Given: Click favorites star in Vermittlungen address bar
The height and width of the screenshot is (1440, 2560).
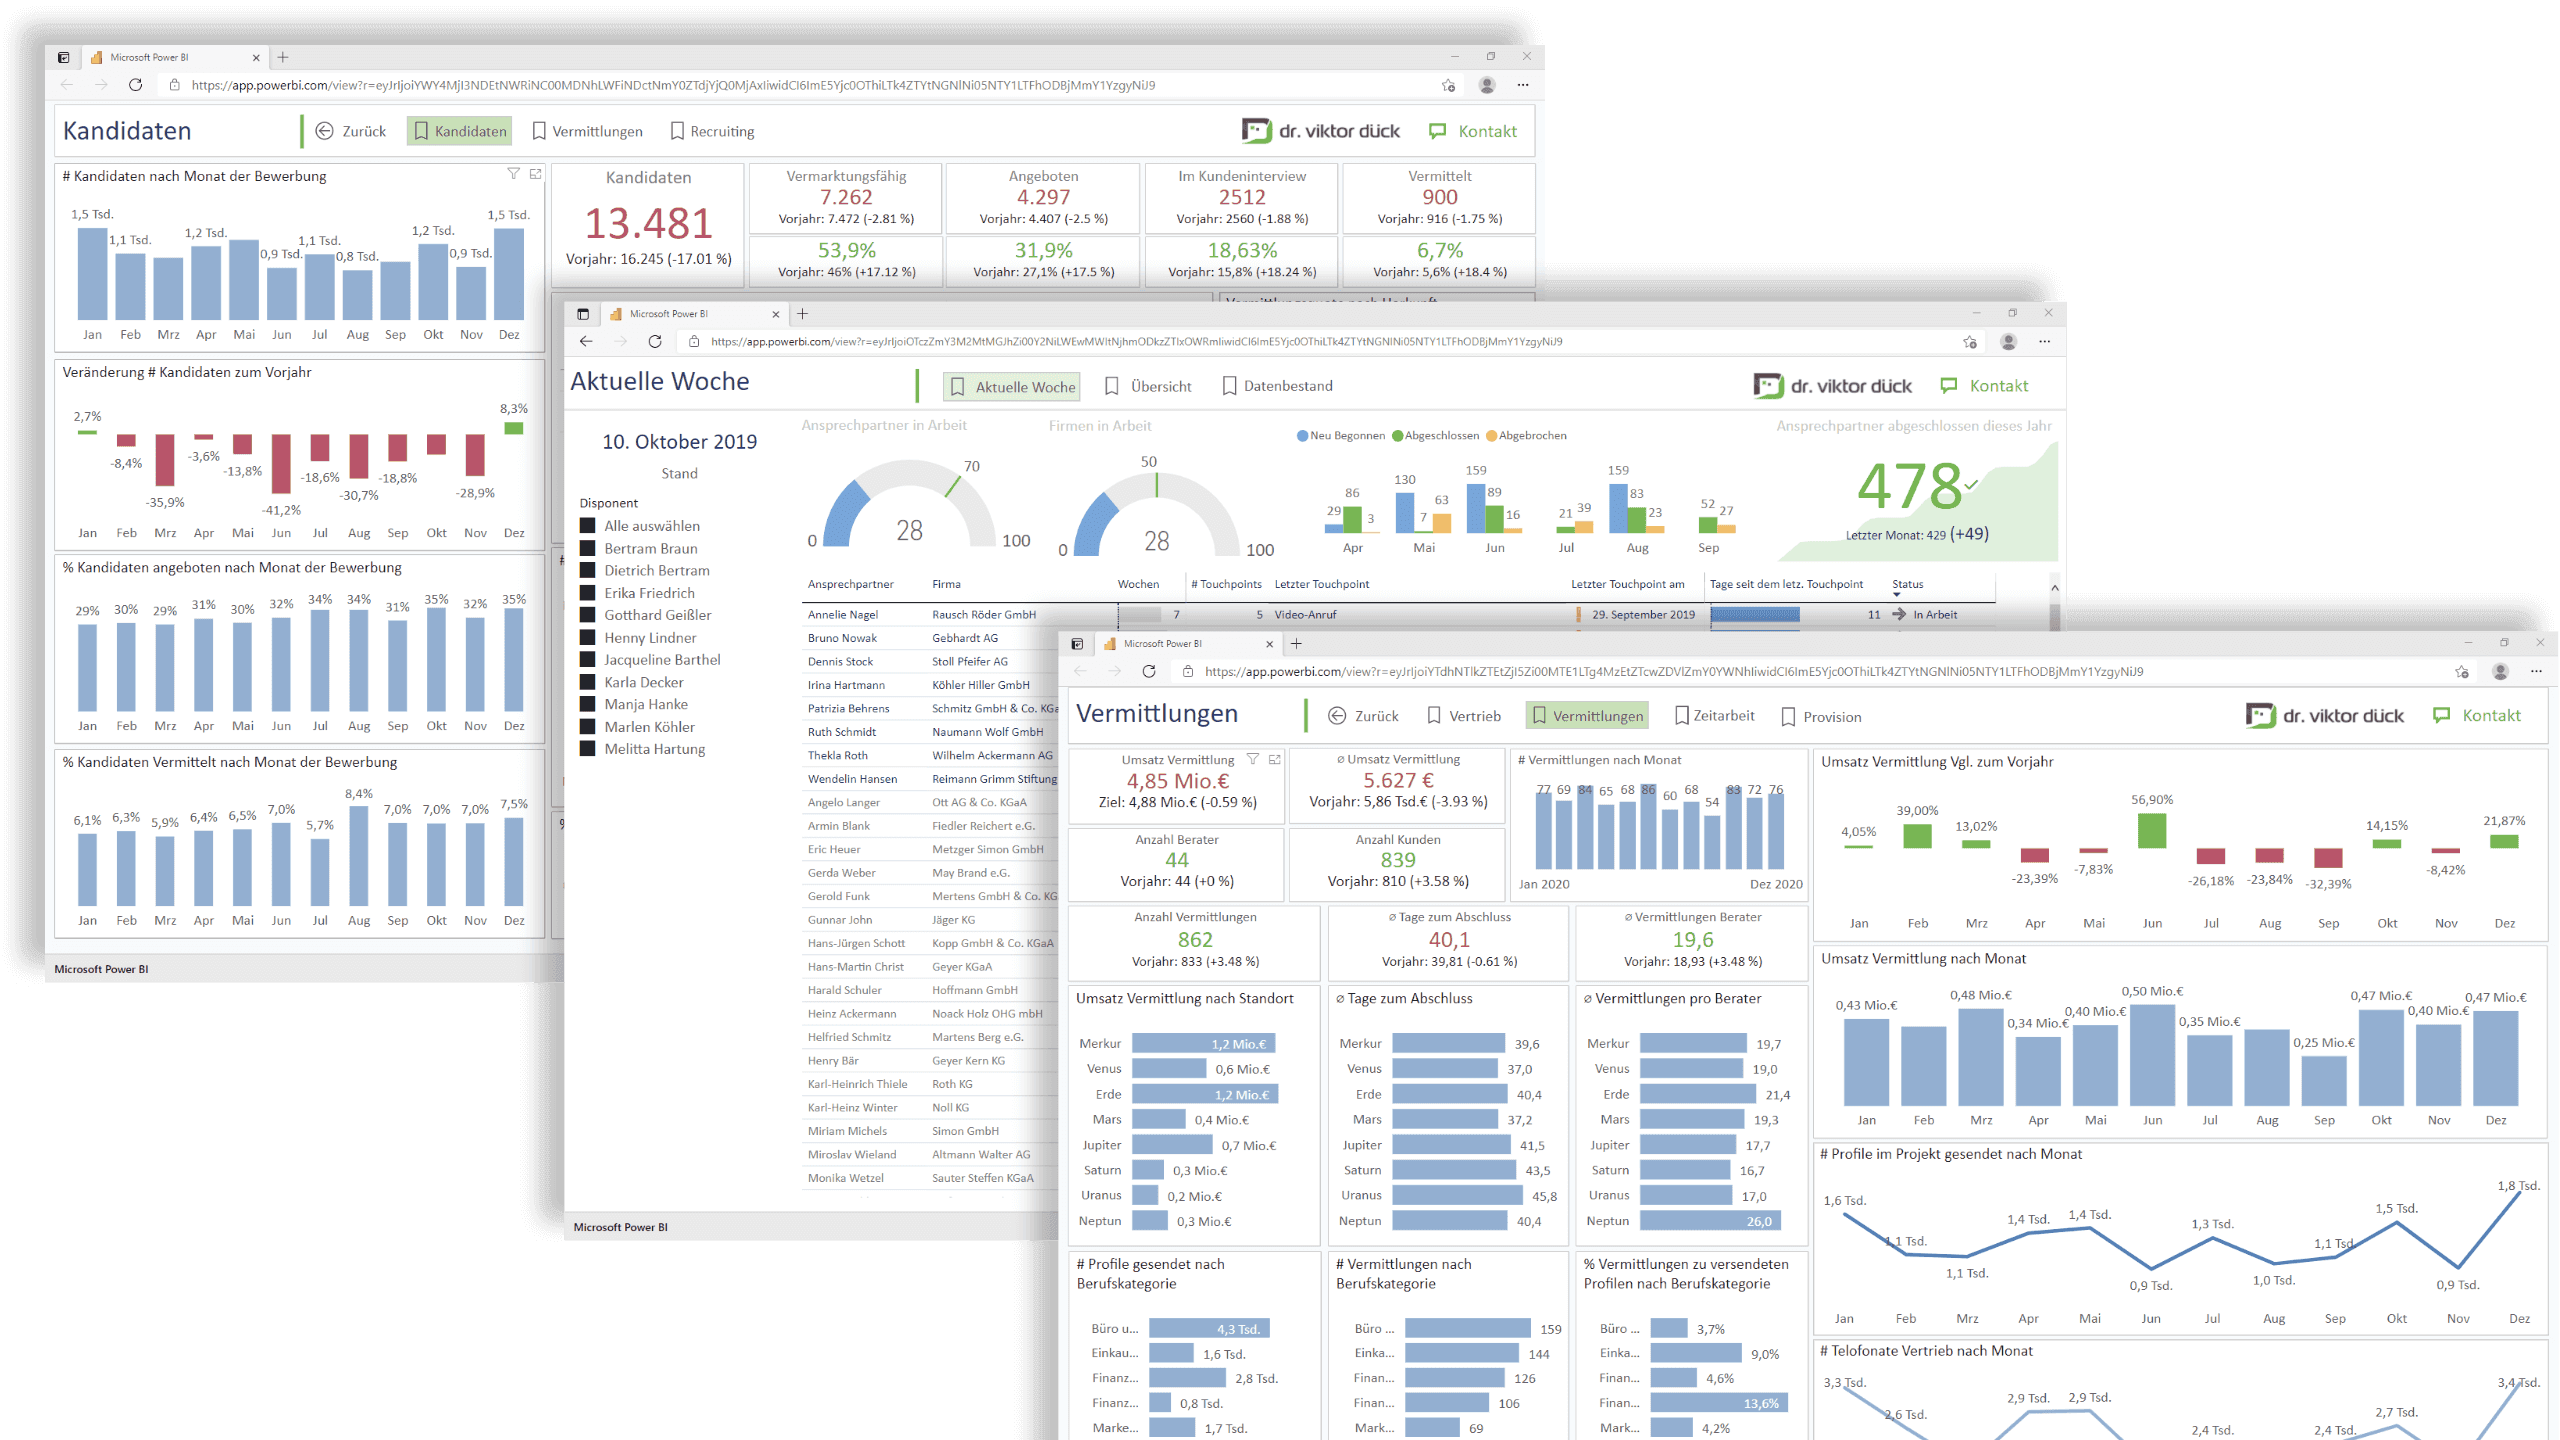Looking at the screenshot, I should (2461, 672).
